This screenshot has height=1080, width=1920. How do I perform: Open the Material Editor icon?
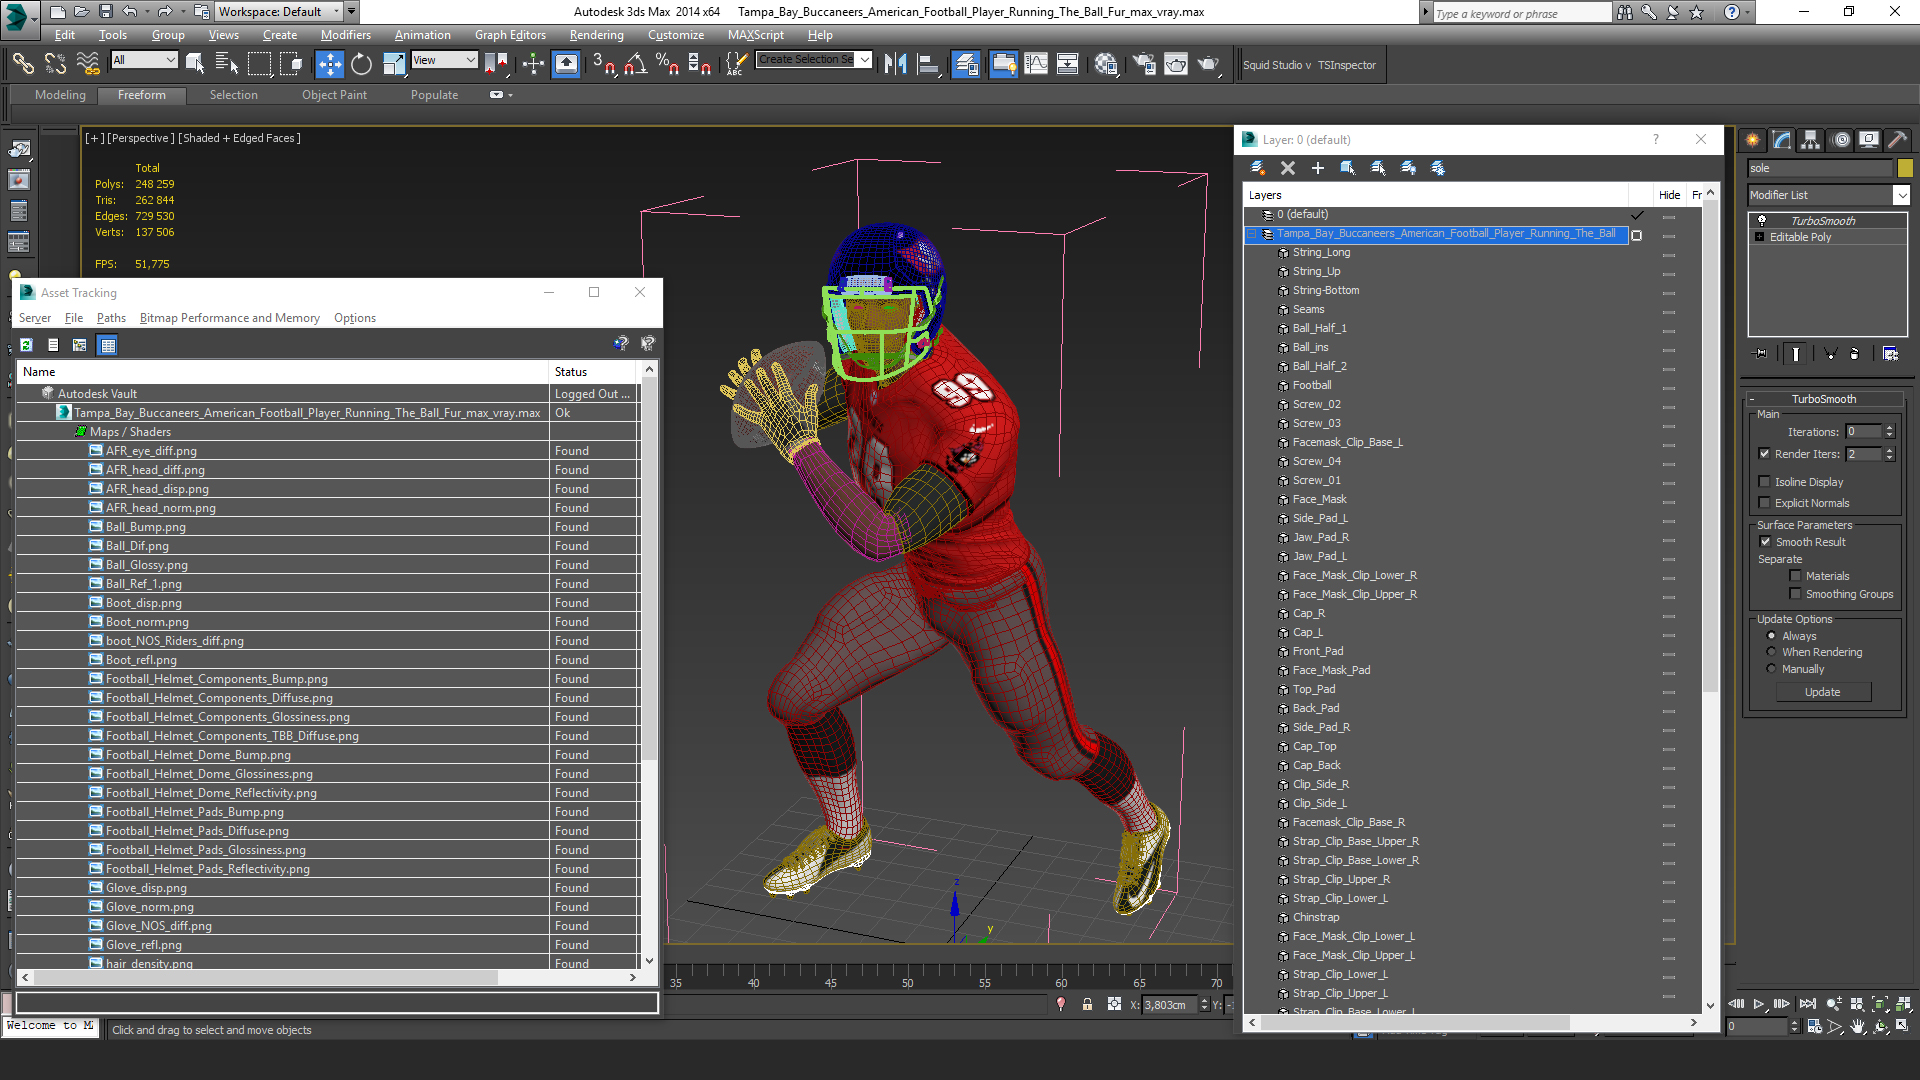[x=1106, y=64]
